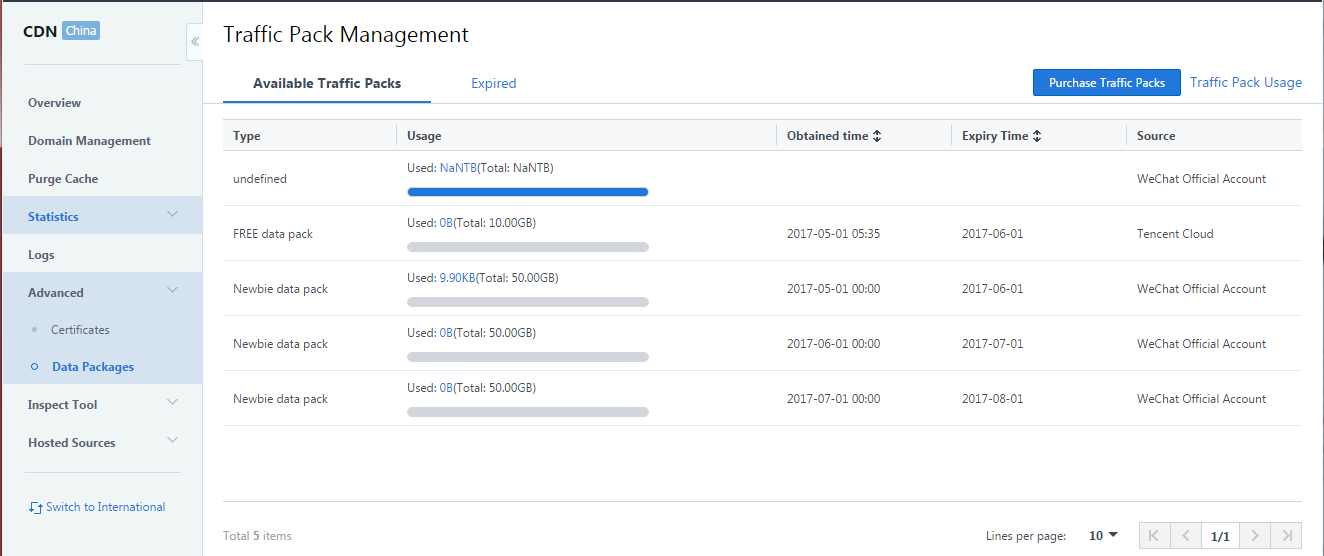Open the lines per page dropdown

click(1103, 536)
